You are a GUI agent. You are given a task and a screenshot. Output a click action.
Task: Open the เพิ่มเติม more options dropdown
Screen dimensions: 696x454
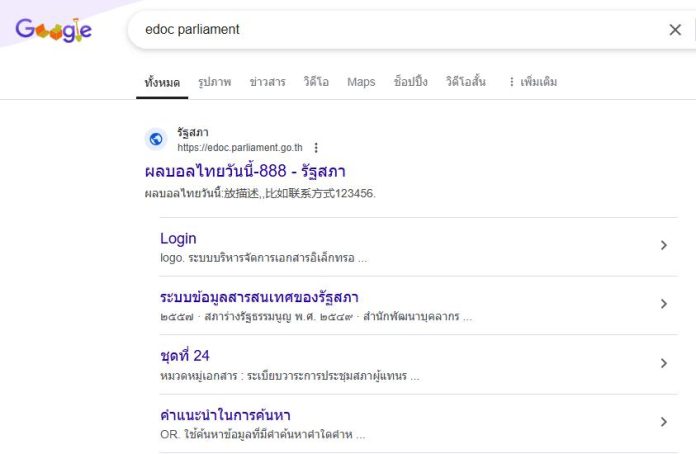[533, 82]
